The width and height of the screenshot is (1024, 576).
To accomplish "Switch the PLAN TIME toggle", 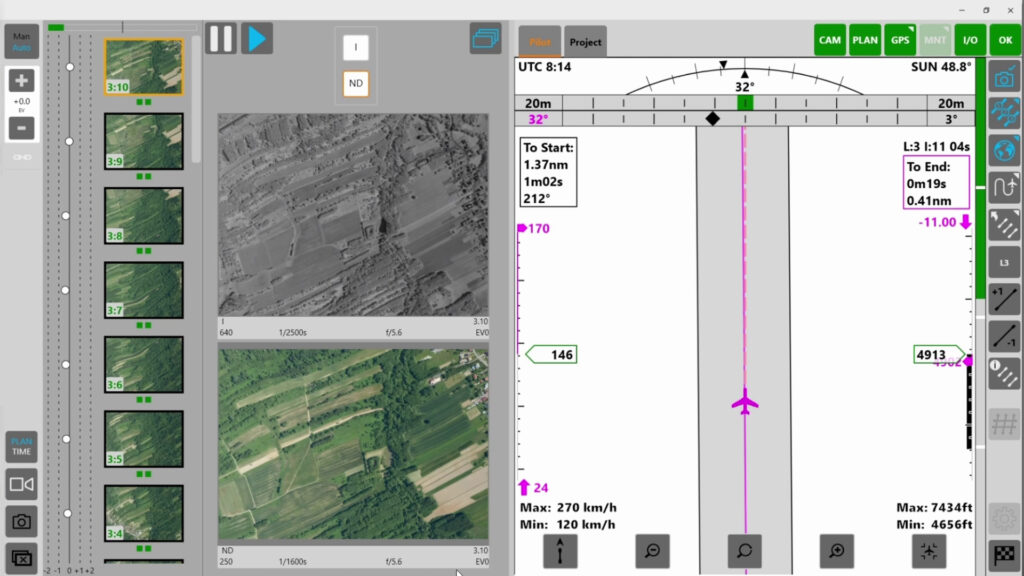I will coord(21,445).
